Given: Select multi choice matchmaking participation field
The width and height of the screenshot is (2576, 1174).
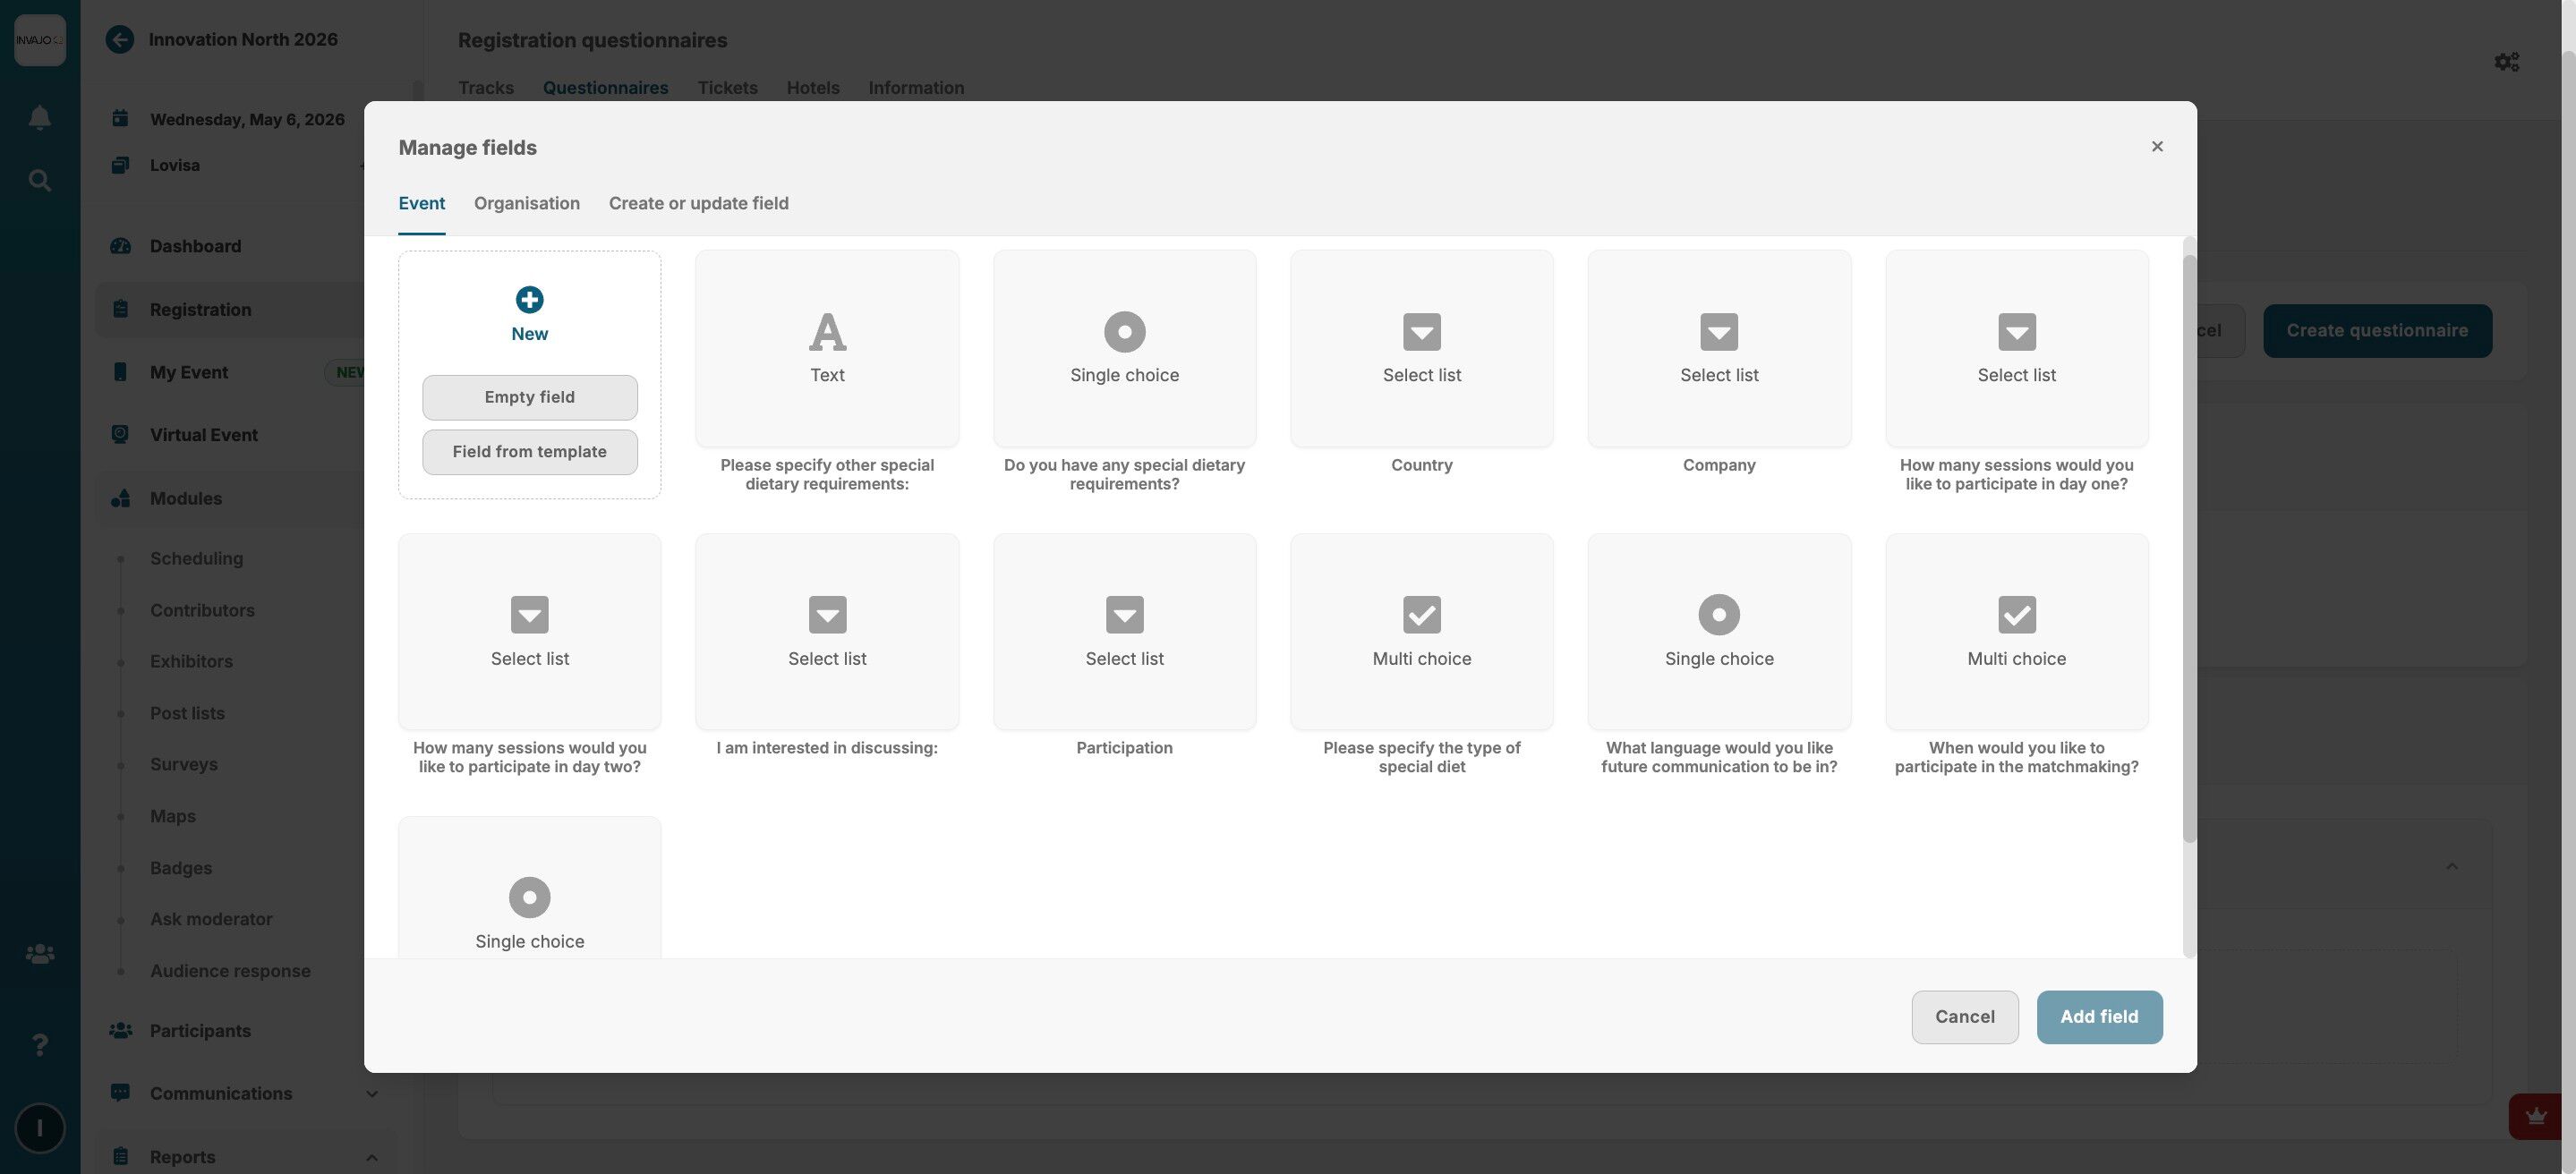Looking at the screenshot, I should [x=2016, y=632].
